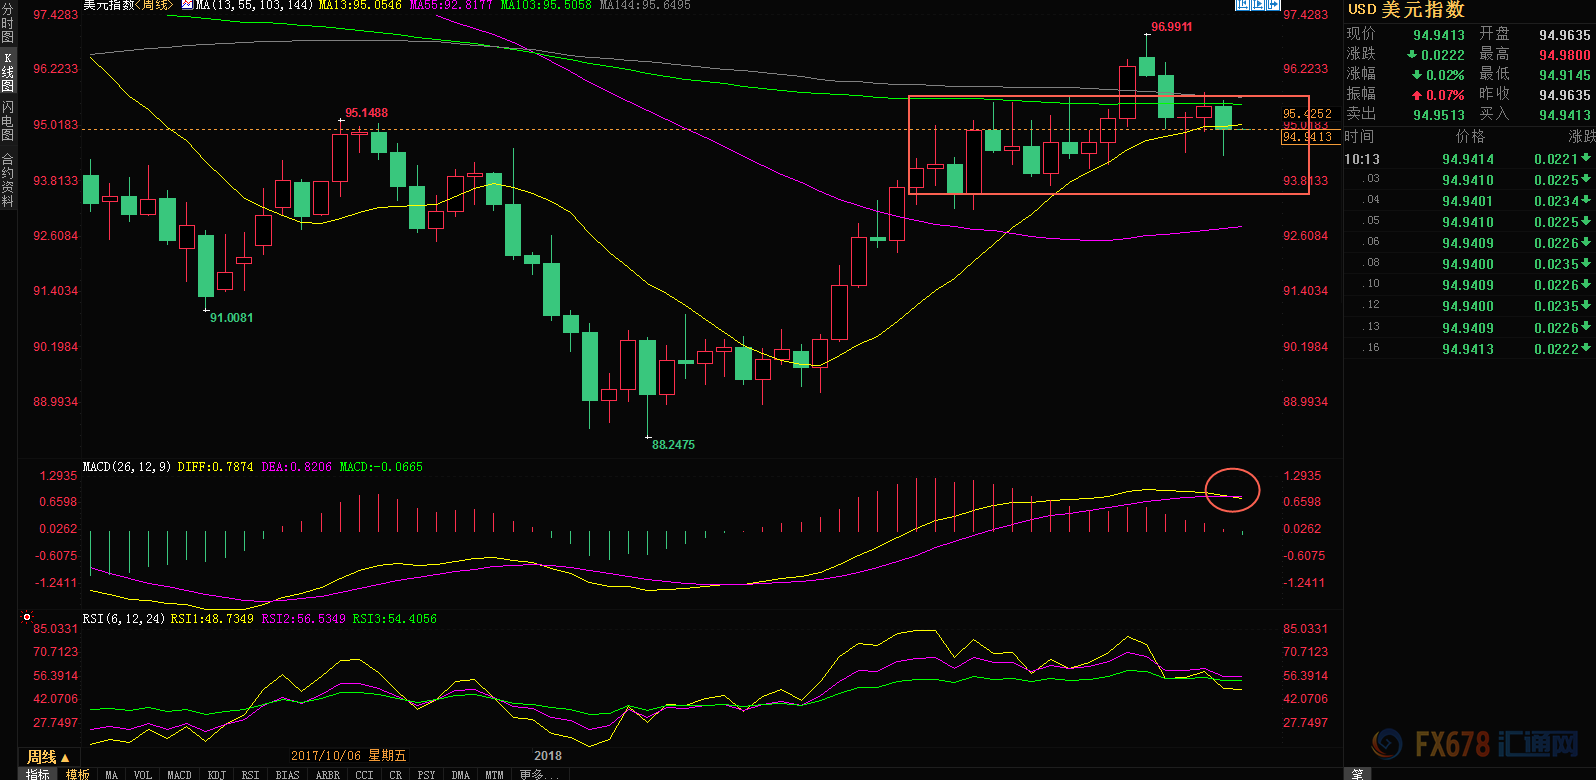Select PSY indicator in bottom bar

[x=427, y=774]
